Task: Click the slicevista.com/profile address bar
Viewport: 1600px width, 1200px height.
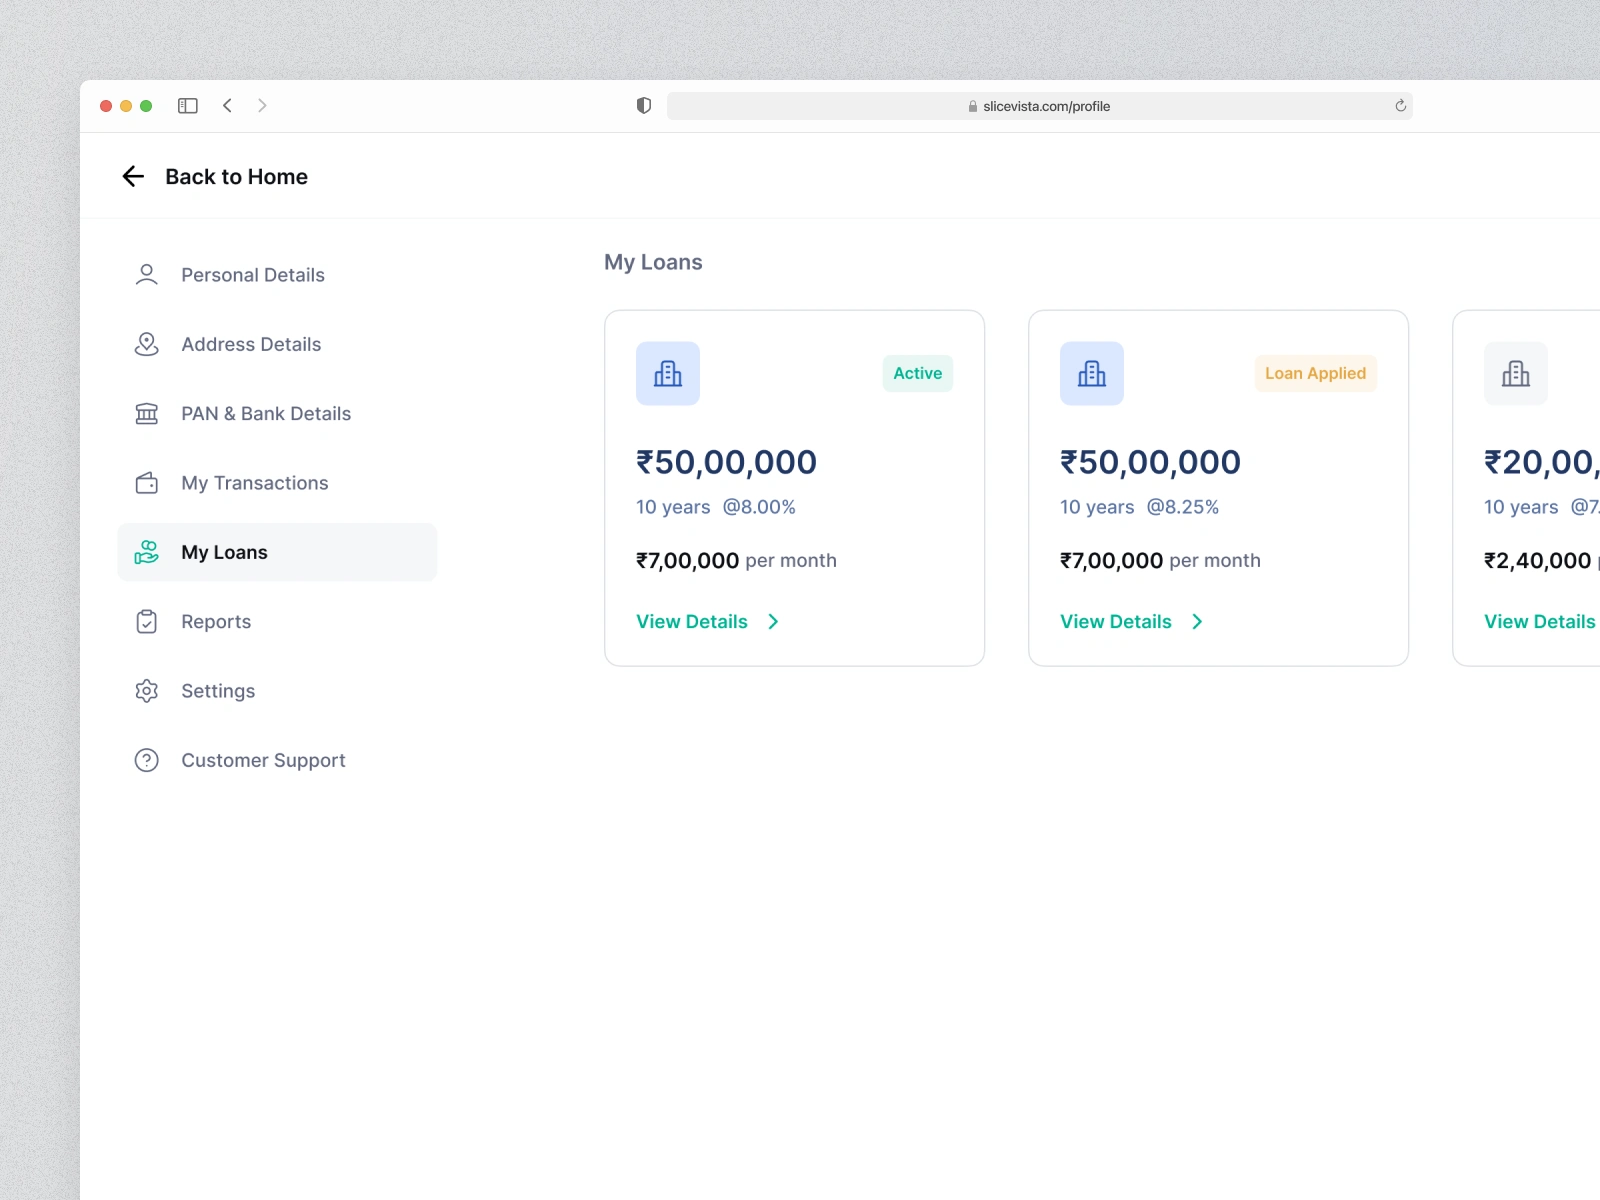Action: [1040, 106]
